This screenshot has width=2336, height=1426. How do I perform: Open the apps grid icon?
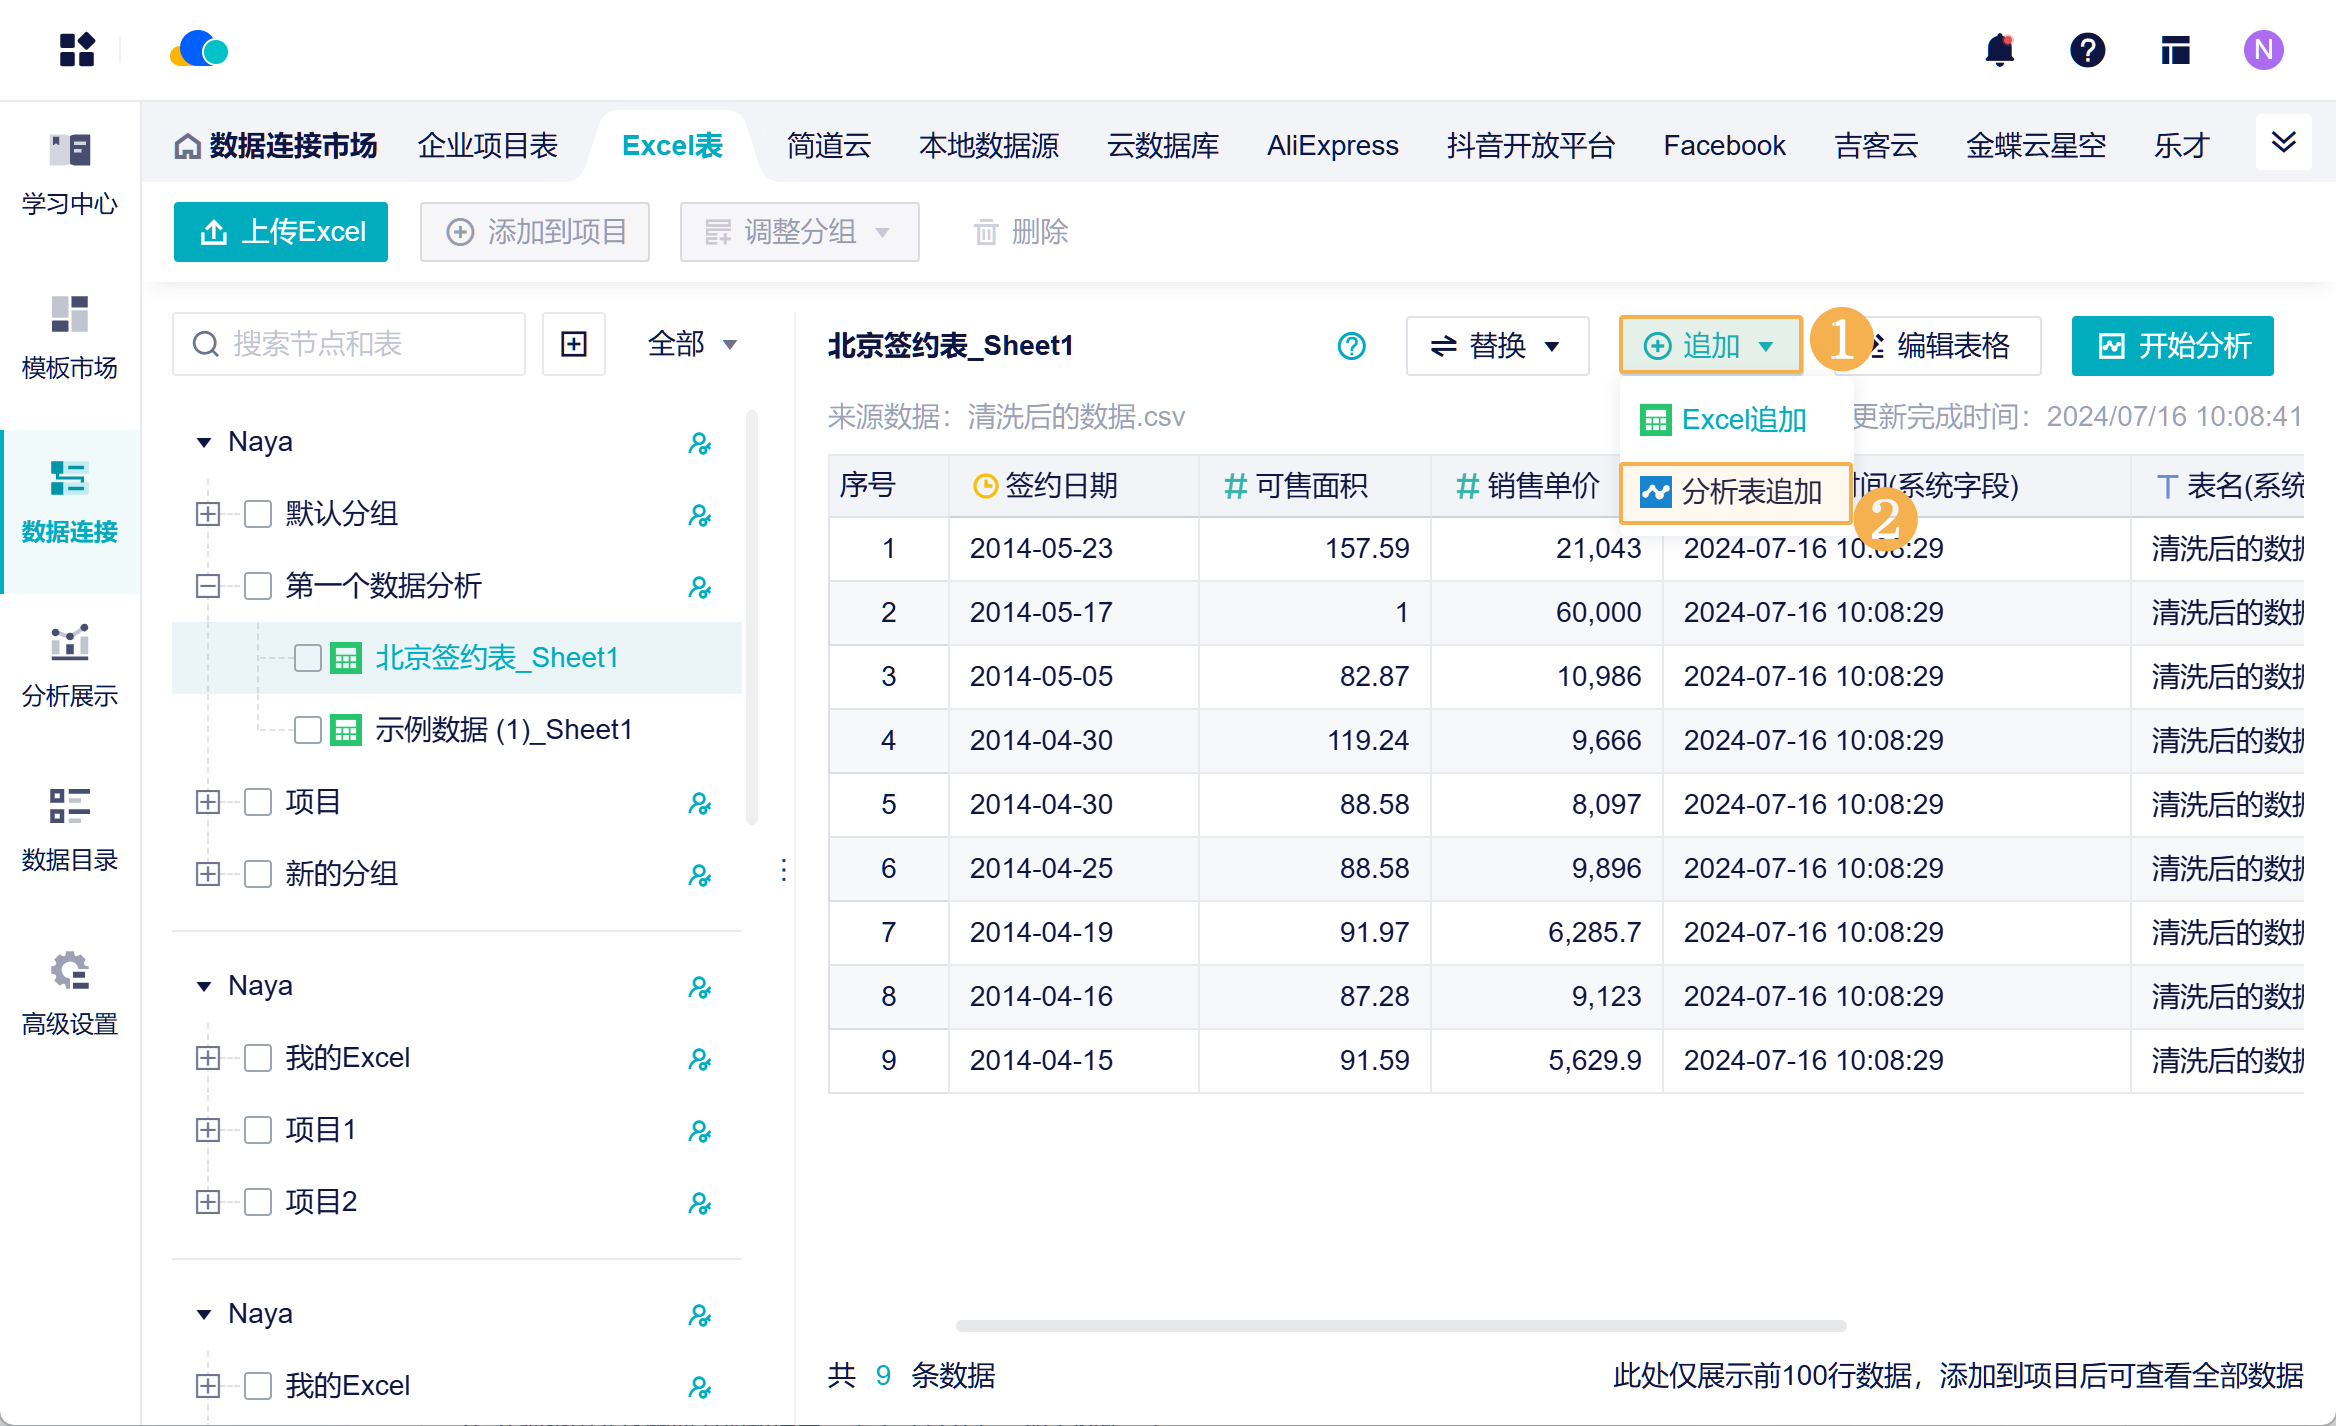pyautogui.click(x=76, y=50)
